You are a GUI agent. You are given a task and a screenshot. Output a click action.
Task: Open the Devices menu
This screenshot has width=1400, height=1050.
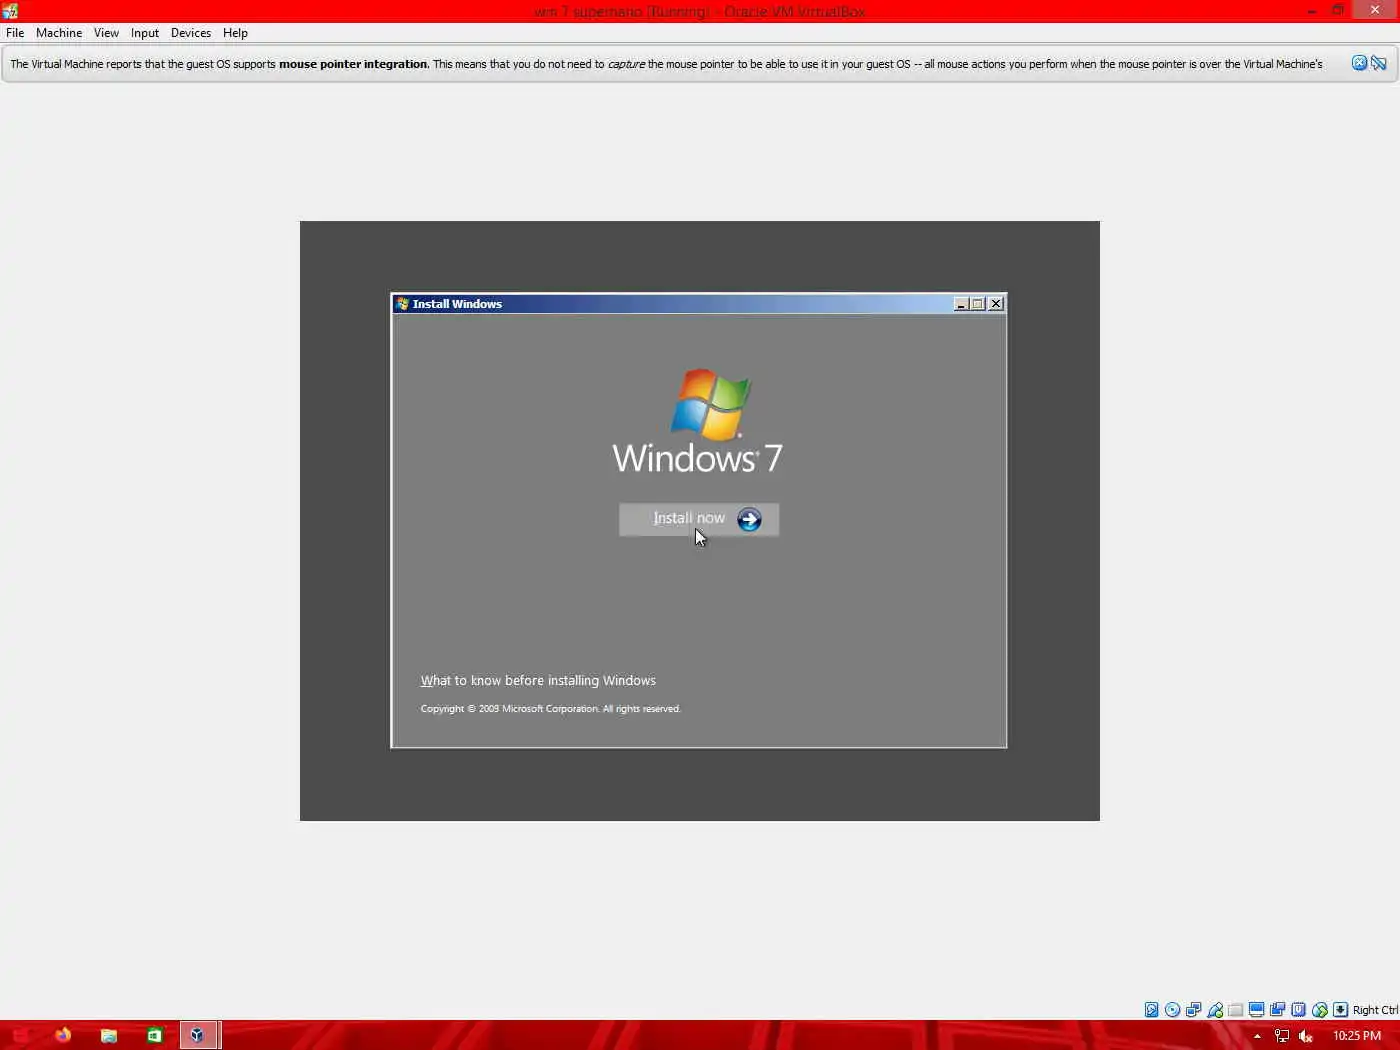coord(191,33)
